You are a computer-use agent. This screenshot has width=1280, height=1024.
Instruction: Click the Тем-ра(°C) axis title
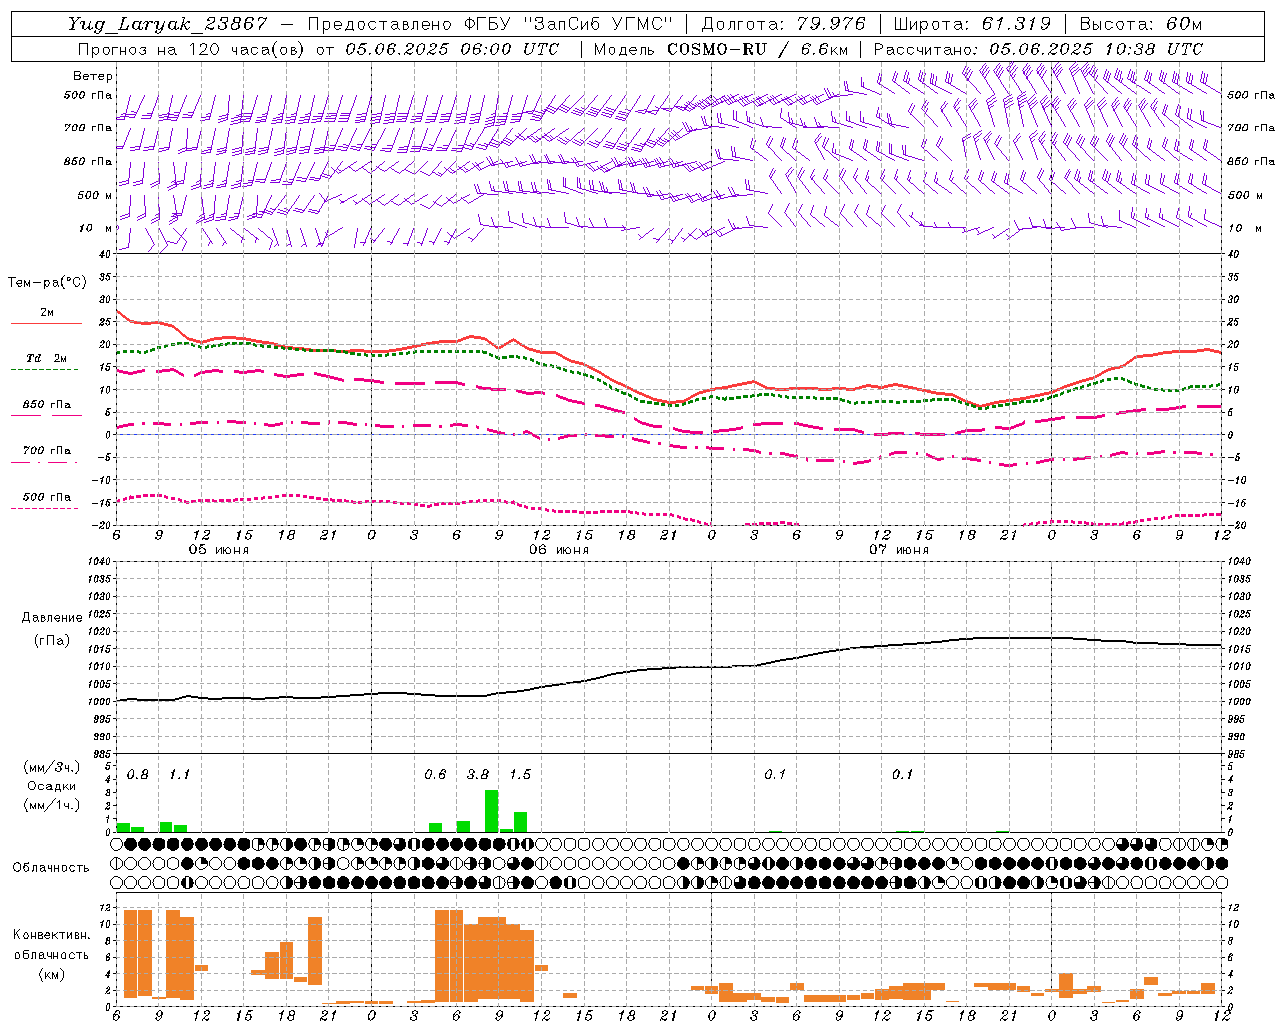coord(46,283)
